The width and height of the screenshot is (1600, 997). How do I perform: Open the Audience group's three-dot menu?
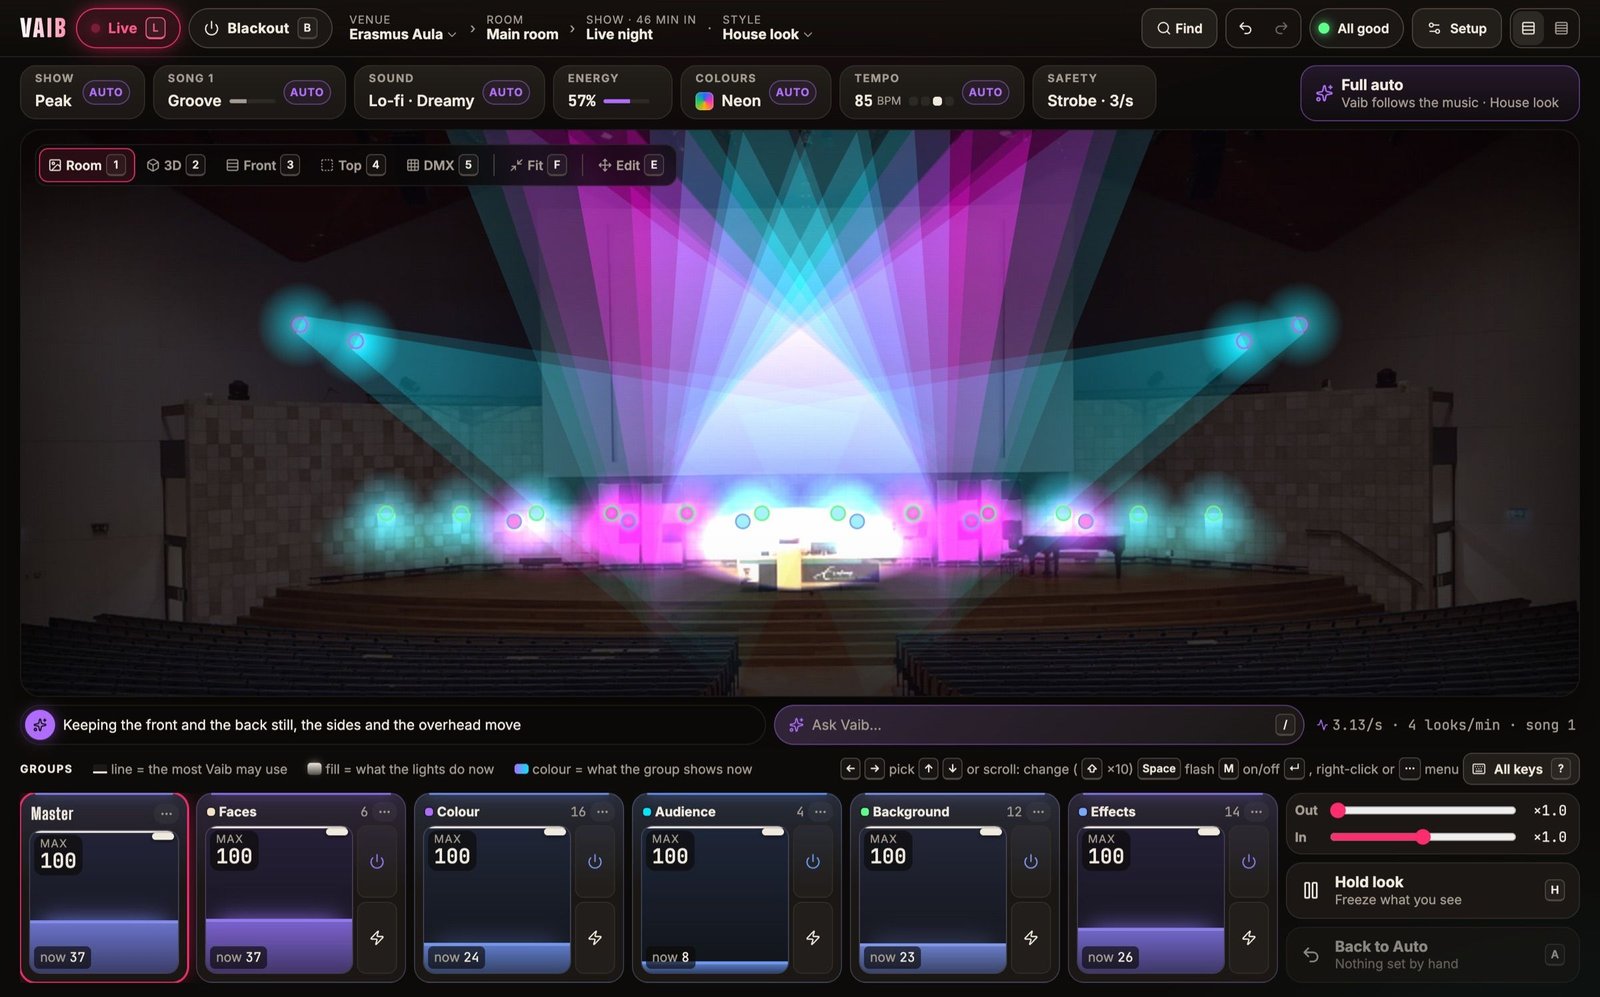pyautogui.click(x=820, y=811)
